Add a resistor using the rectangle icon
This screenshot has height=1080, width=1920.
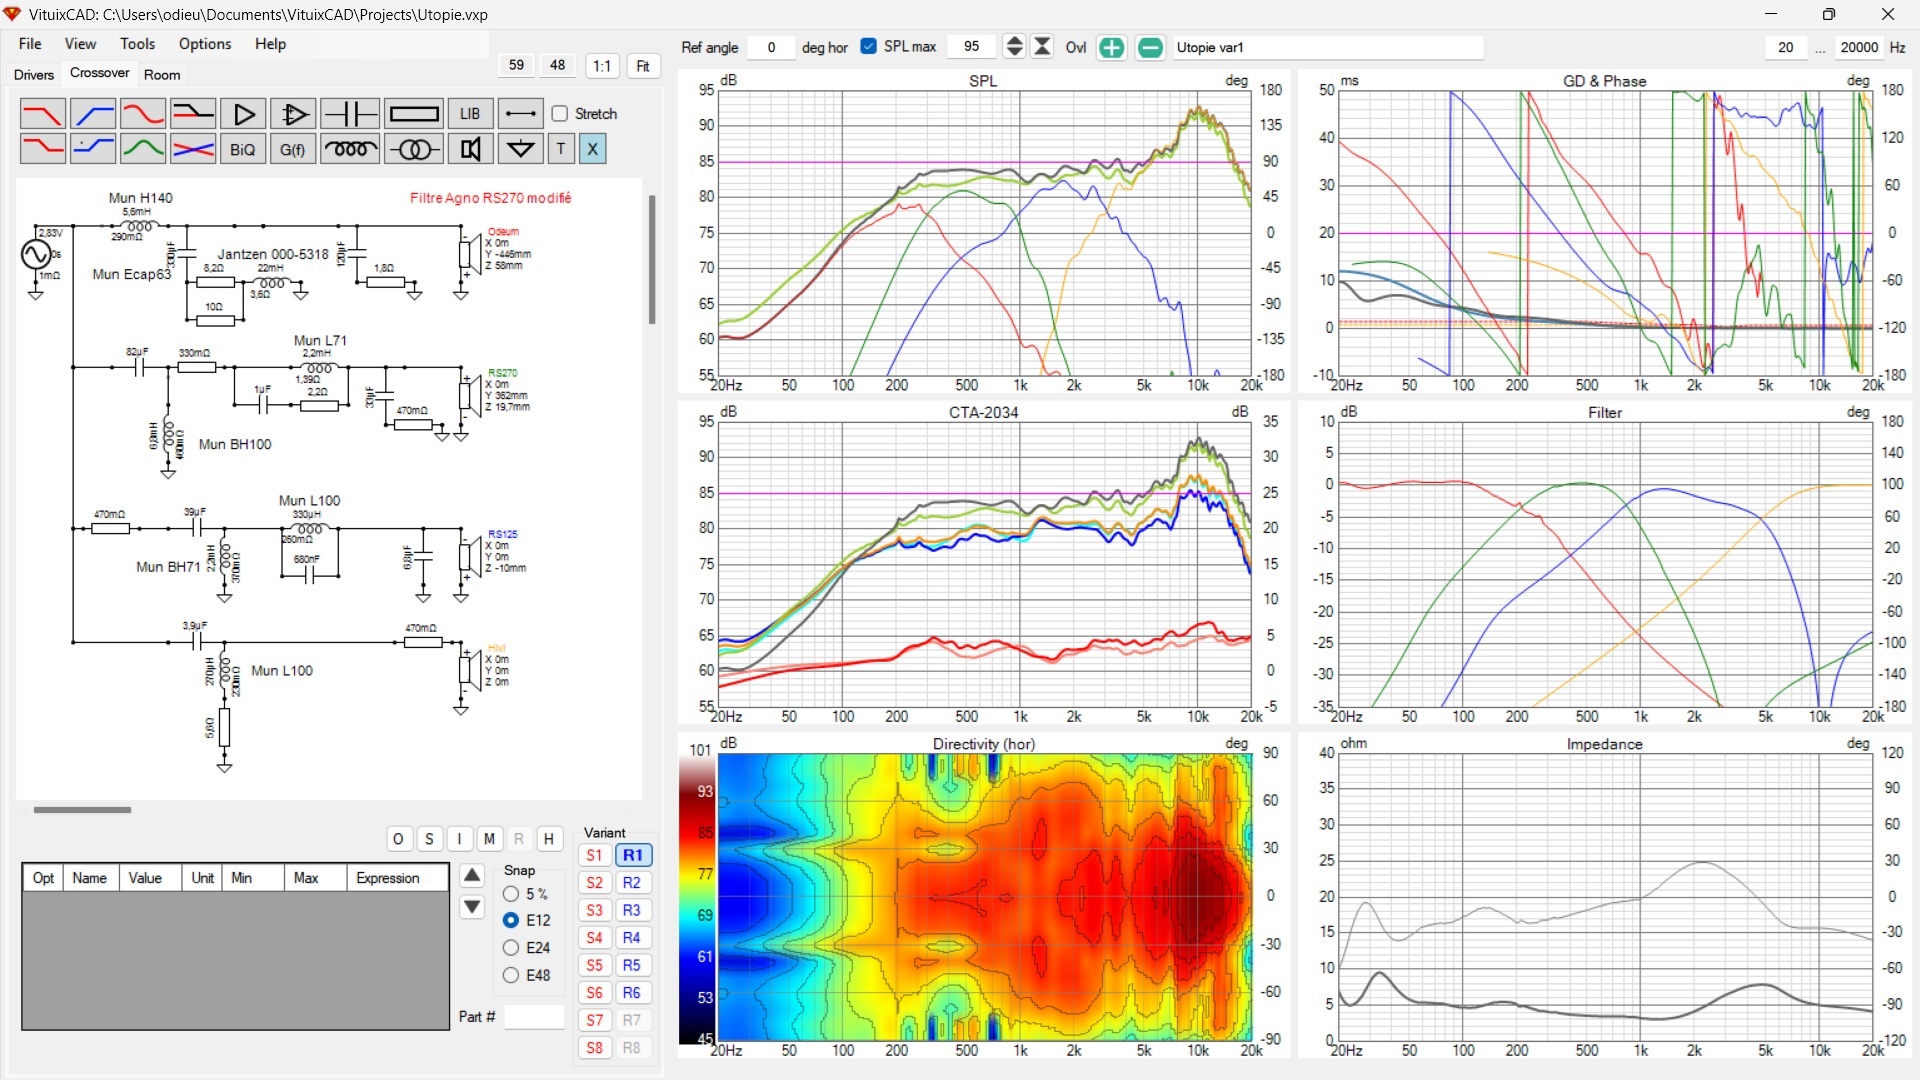click(413, 114)
